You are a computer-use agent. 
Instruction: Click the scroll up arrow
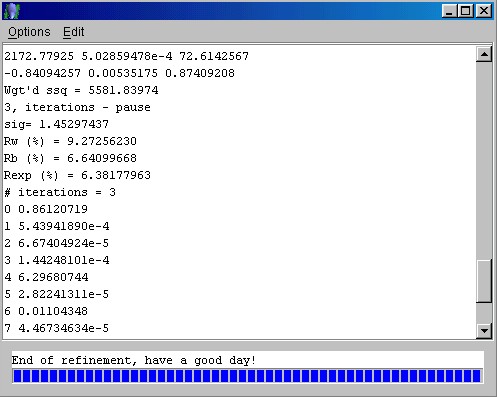pyautogui.click(x=484, y=54)
